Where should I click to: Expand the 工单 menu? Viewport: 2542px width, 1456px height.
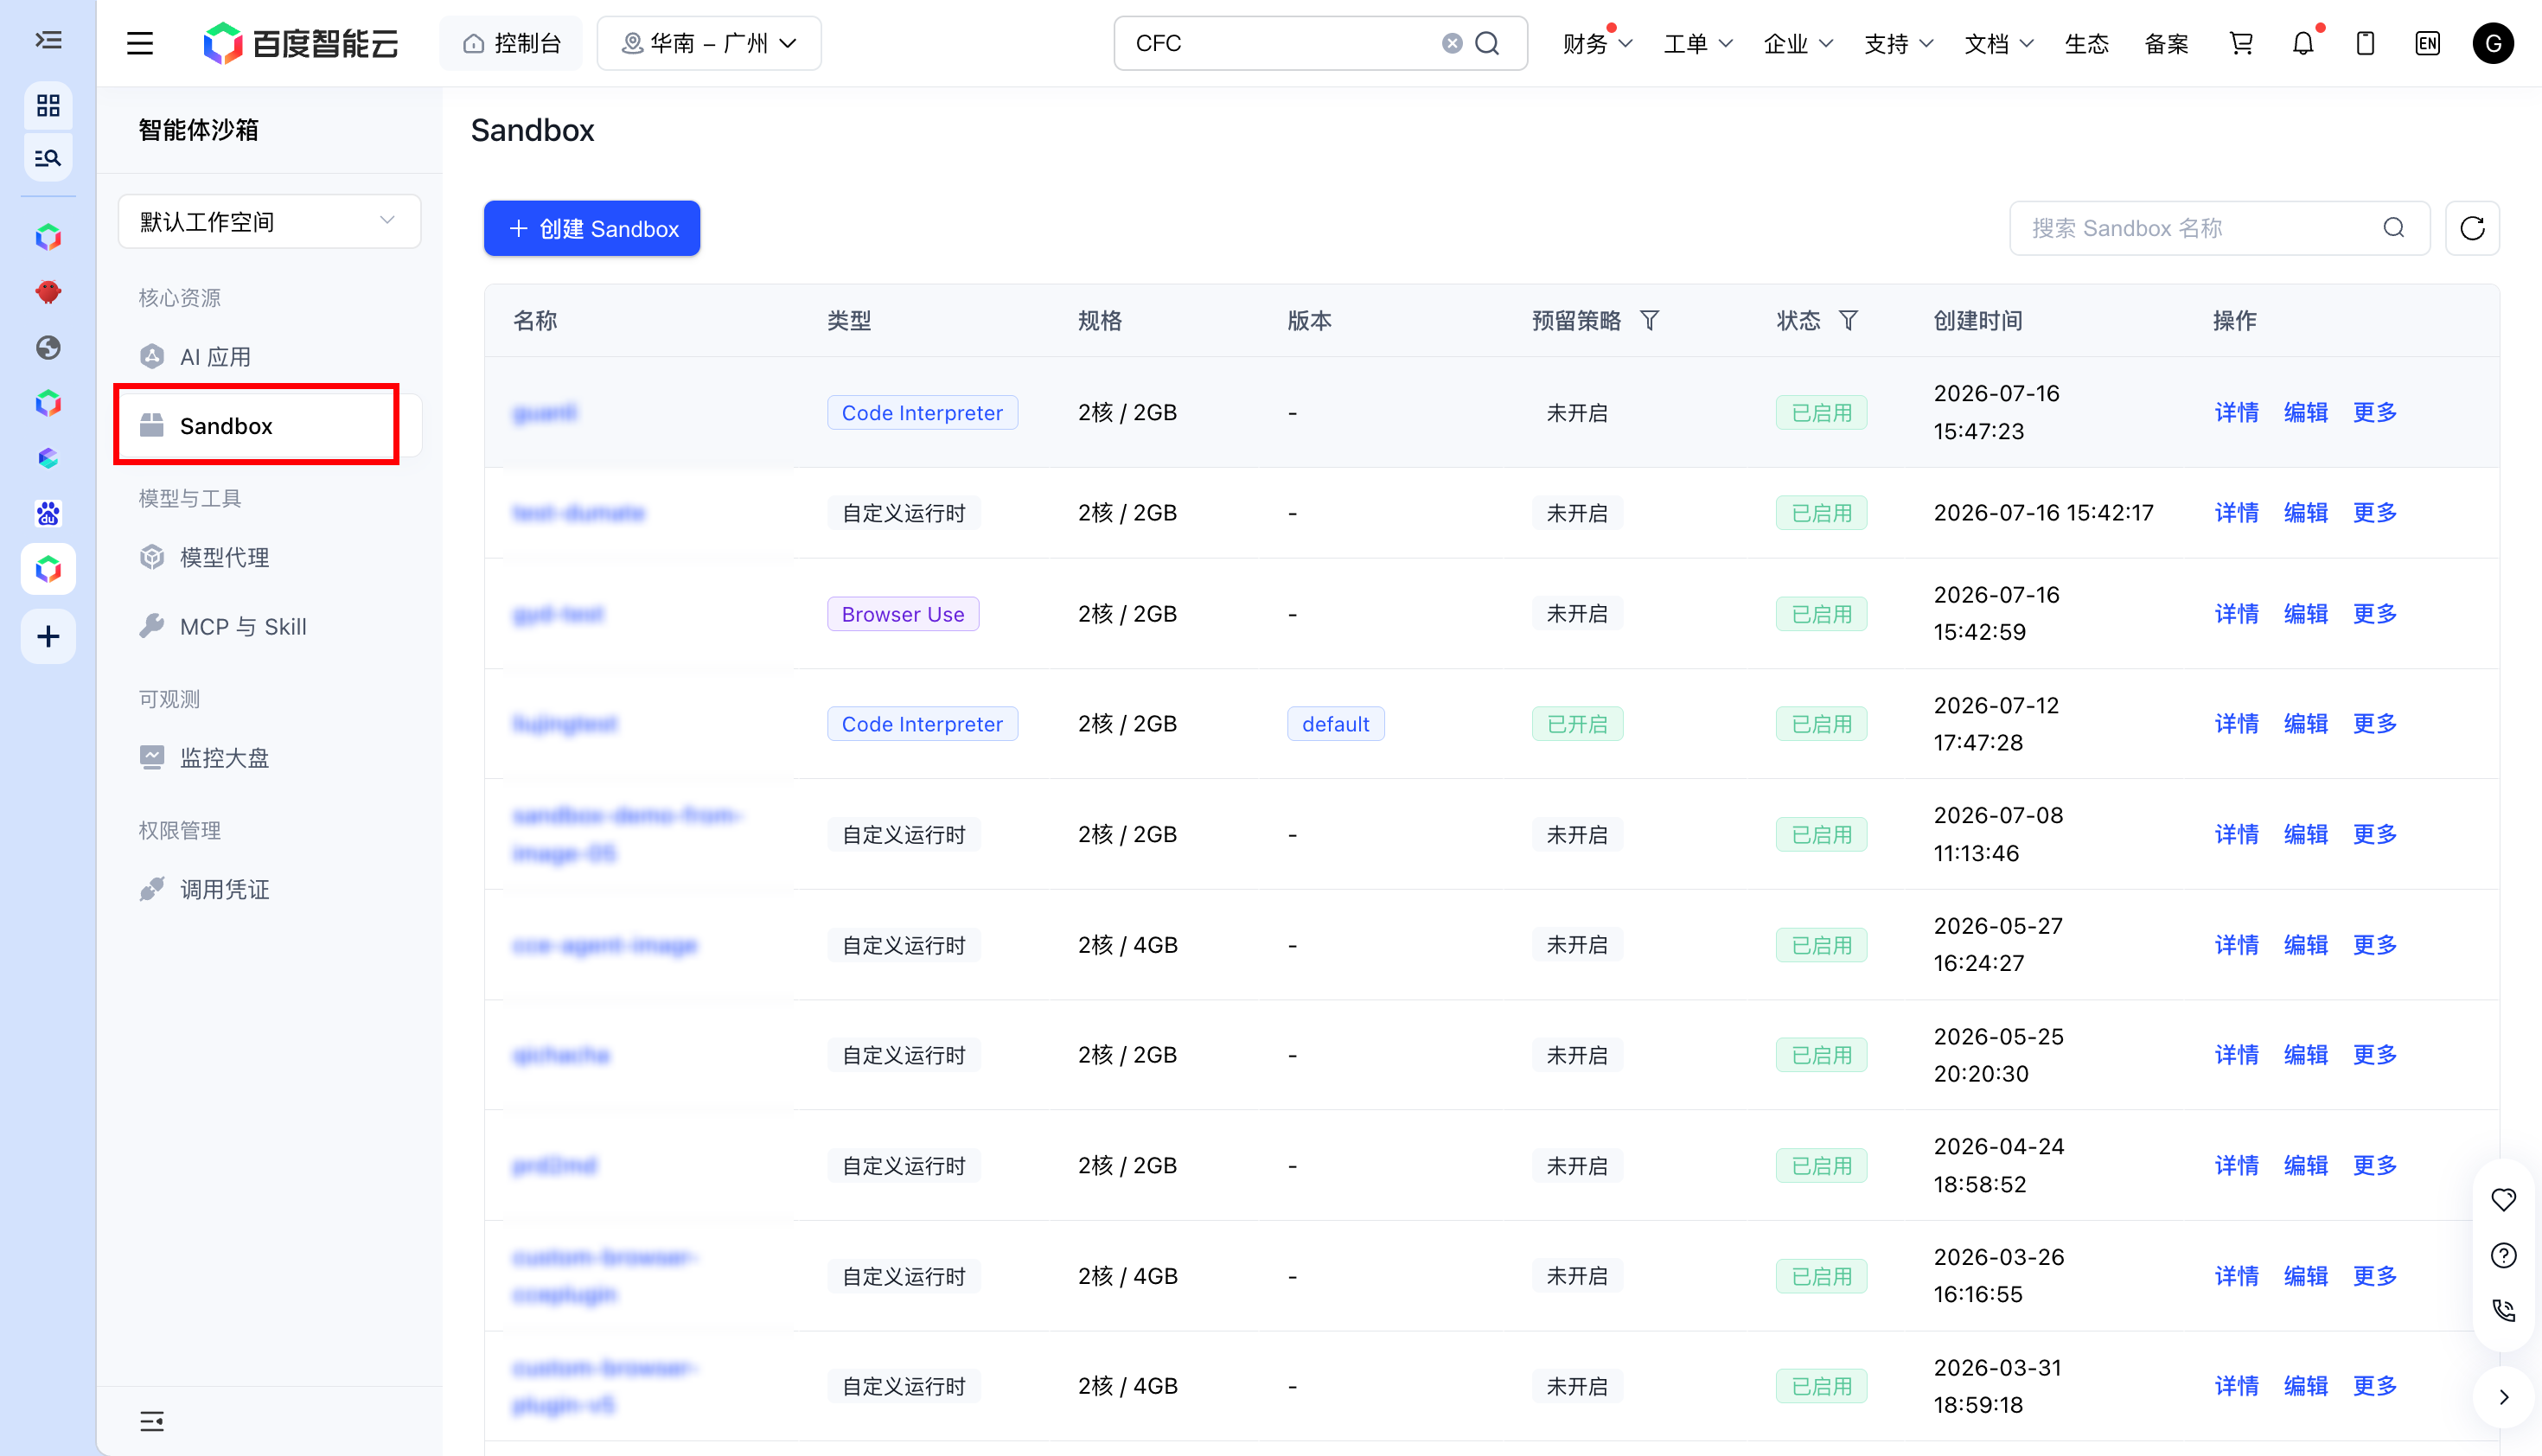1697,43
